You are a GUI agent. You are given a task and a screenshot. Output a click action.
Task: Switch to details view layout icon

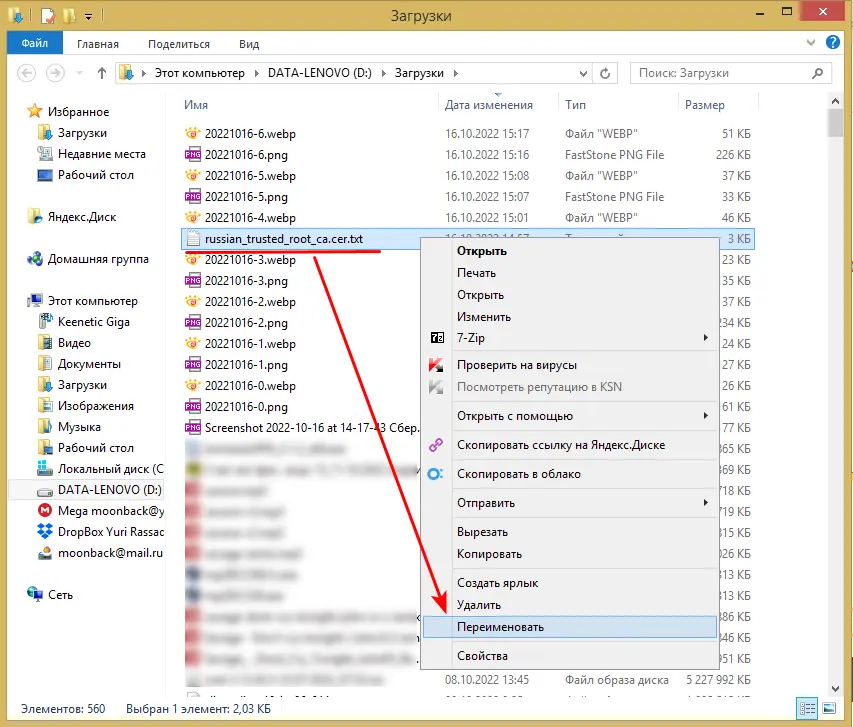(x=807, y=708)
